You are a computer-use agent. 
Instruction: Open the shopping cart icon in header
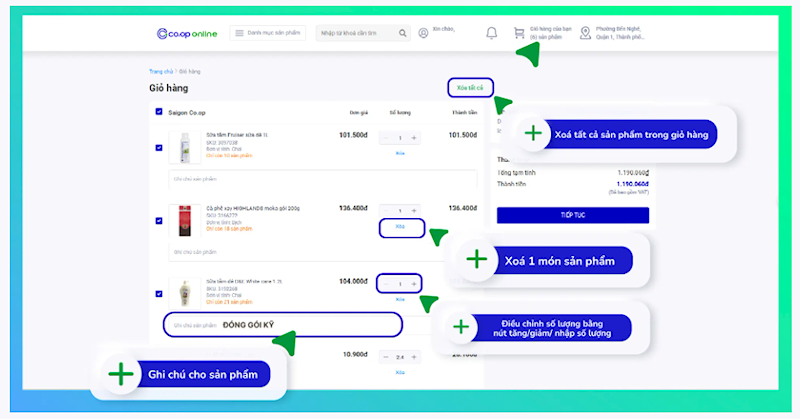point(518,33)
